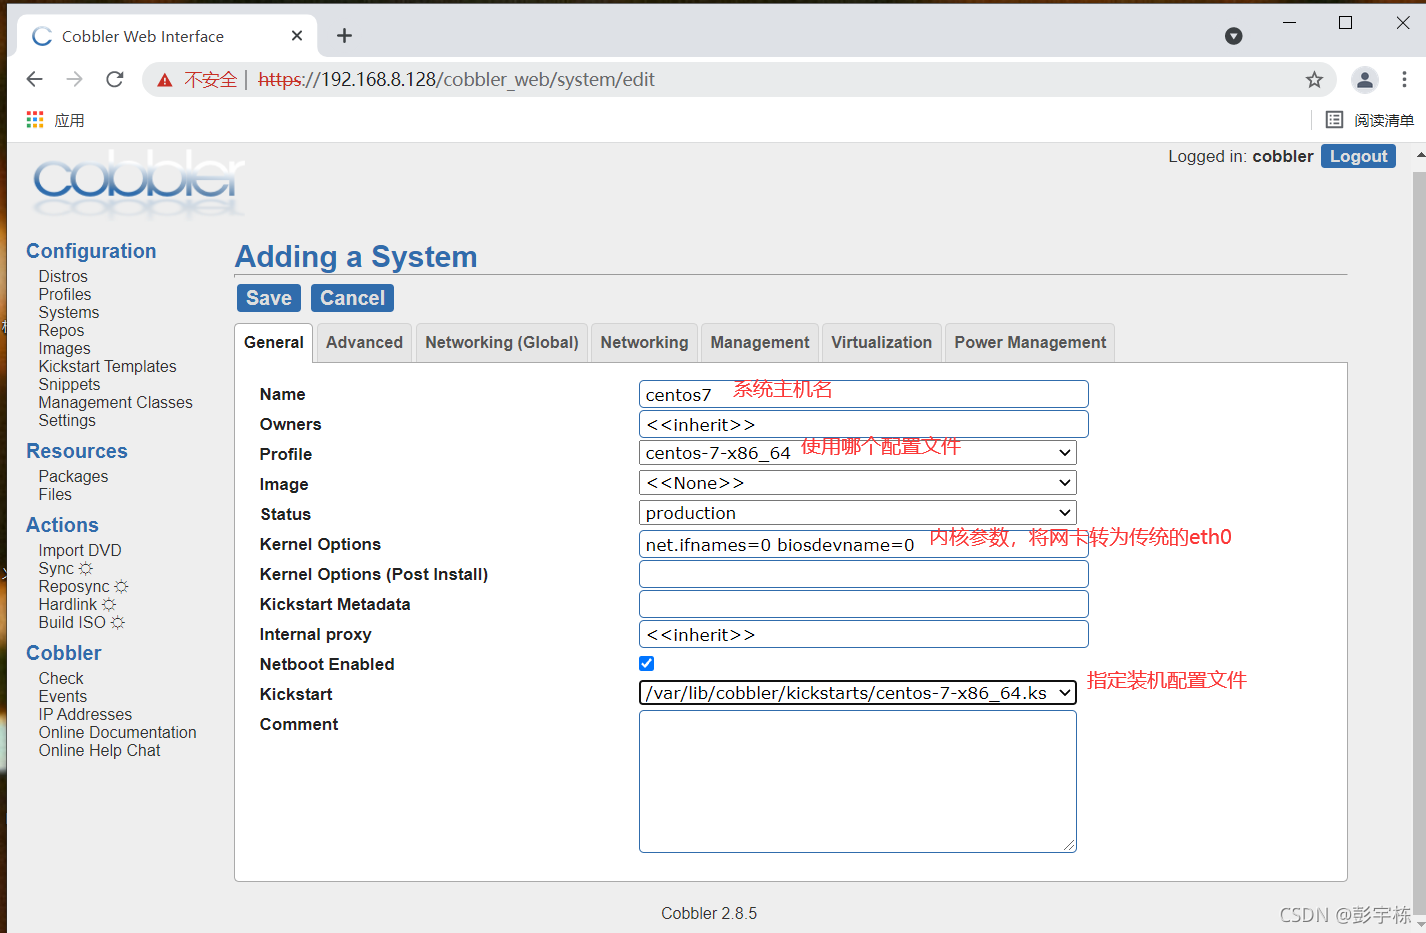Viewport: 1426px width, 933px height.
Task: Open Repos in the sidebar
Action: [61, 330]
